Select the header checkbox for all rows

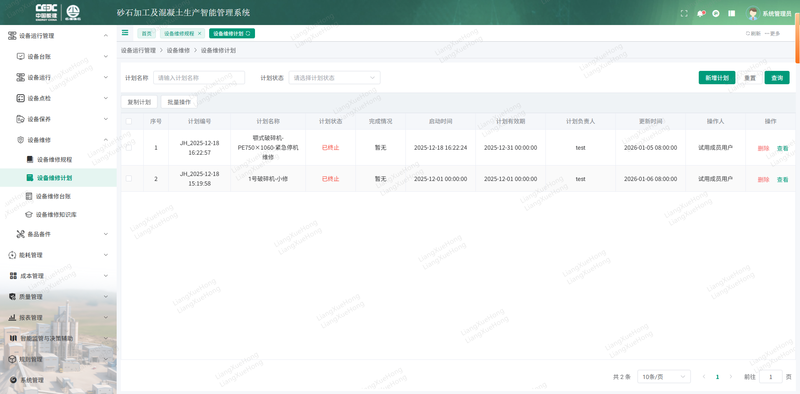(129, 121)
